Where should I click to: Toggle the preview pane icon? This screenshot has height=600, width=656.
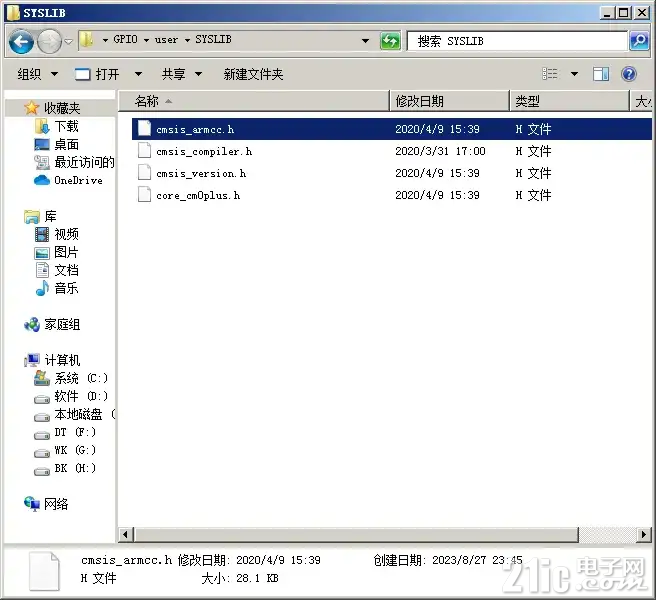(601, 74)
